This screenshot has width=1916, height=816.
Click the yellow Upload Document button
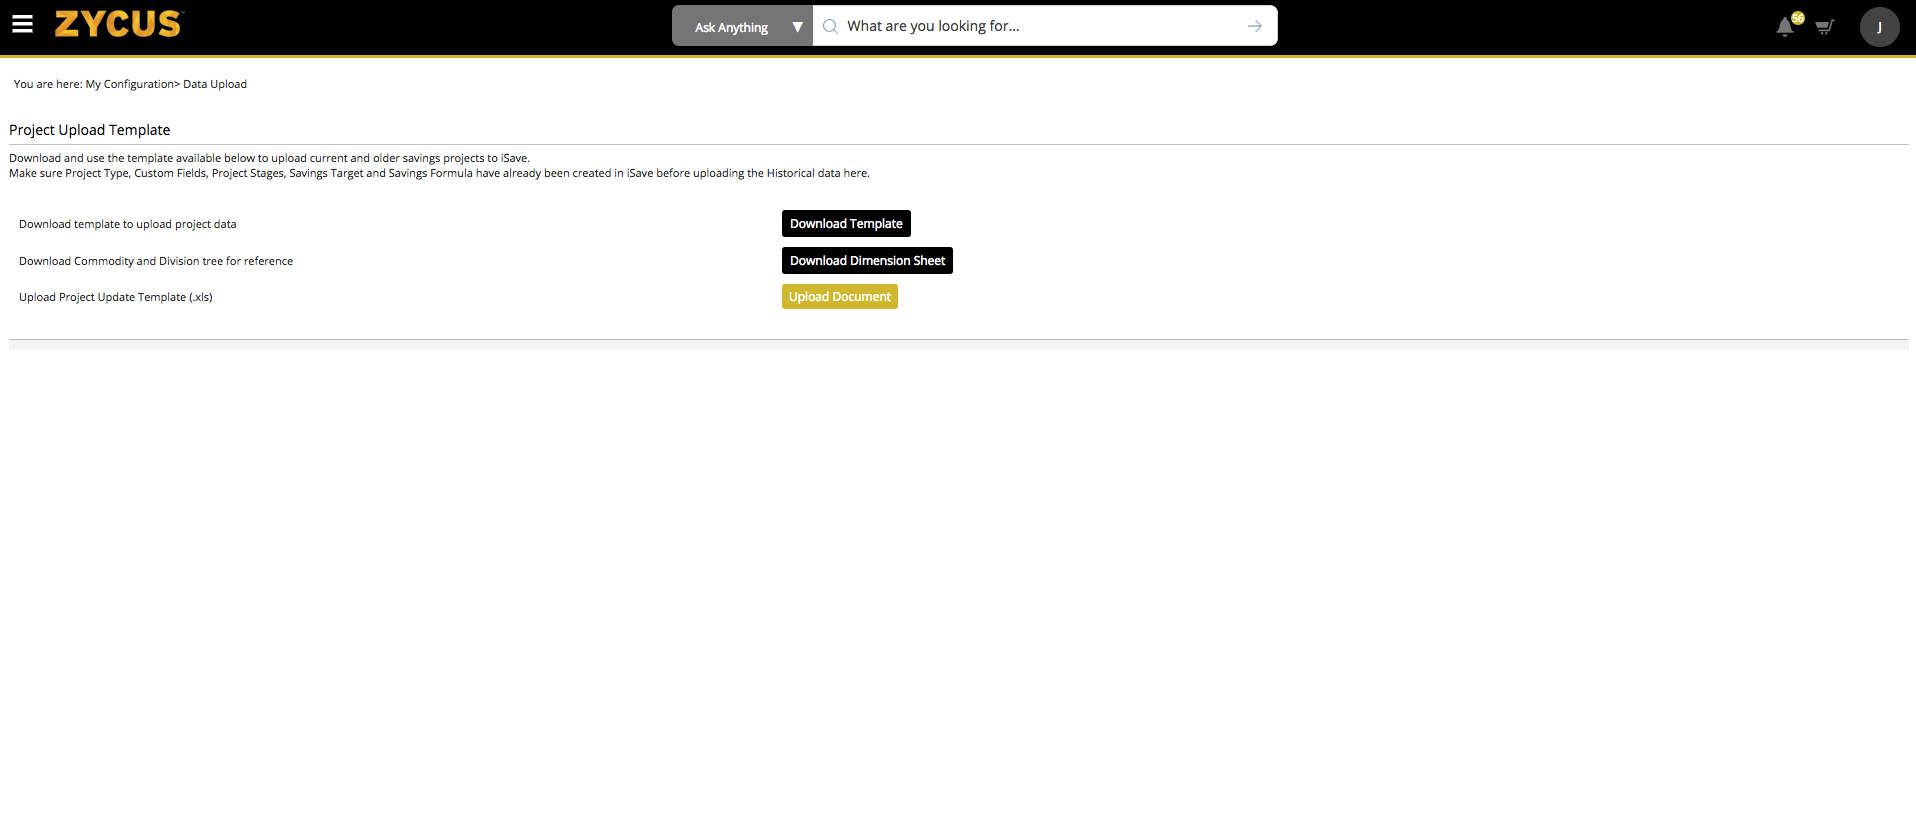(839, 297)
